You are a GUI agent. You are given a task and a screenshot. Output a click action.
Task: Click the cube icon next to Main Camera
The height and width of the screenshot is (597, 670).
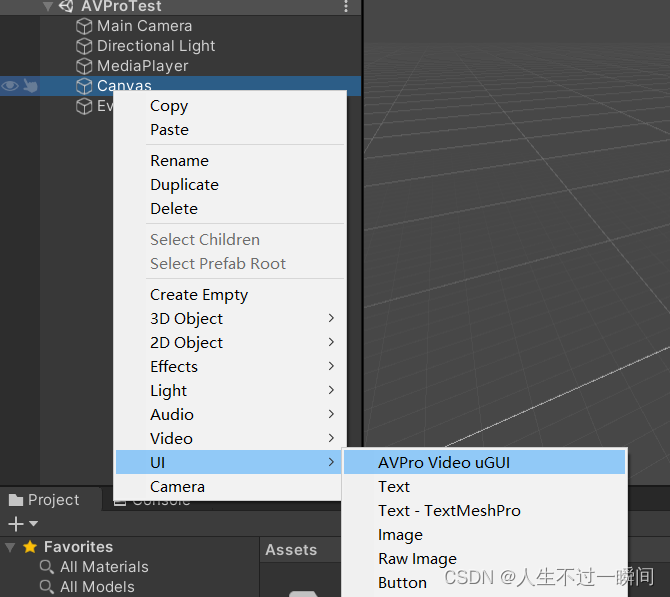pyautogui.click(x=84, y=26)
